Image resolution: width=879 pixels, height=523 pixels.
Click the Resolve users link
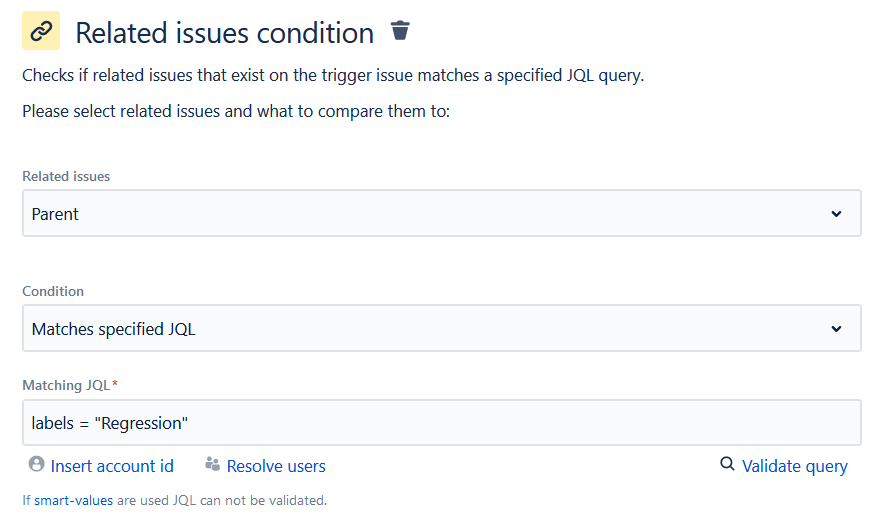[276, 466]
